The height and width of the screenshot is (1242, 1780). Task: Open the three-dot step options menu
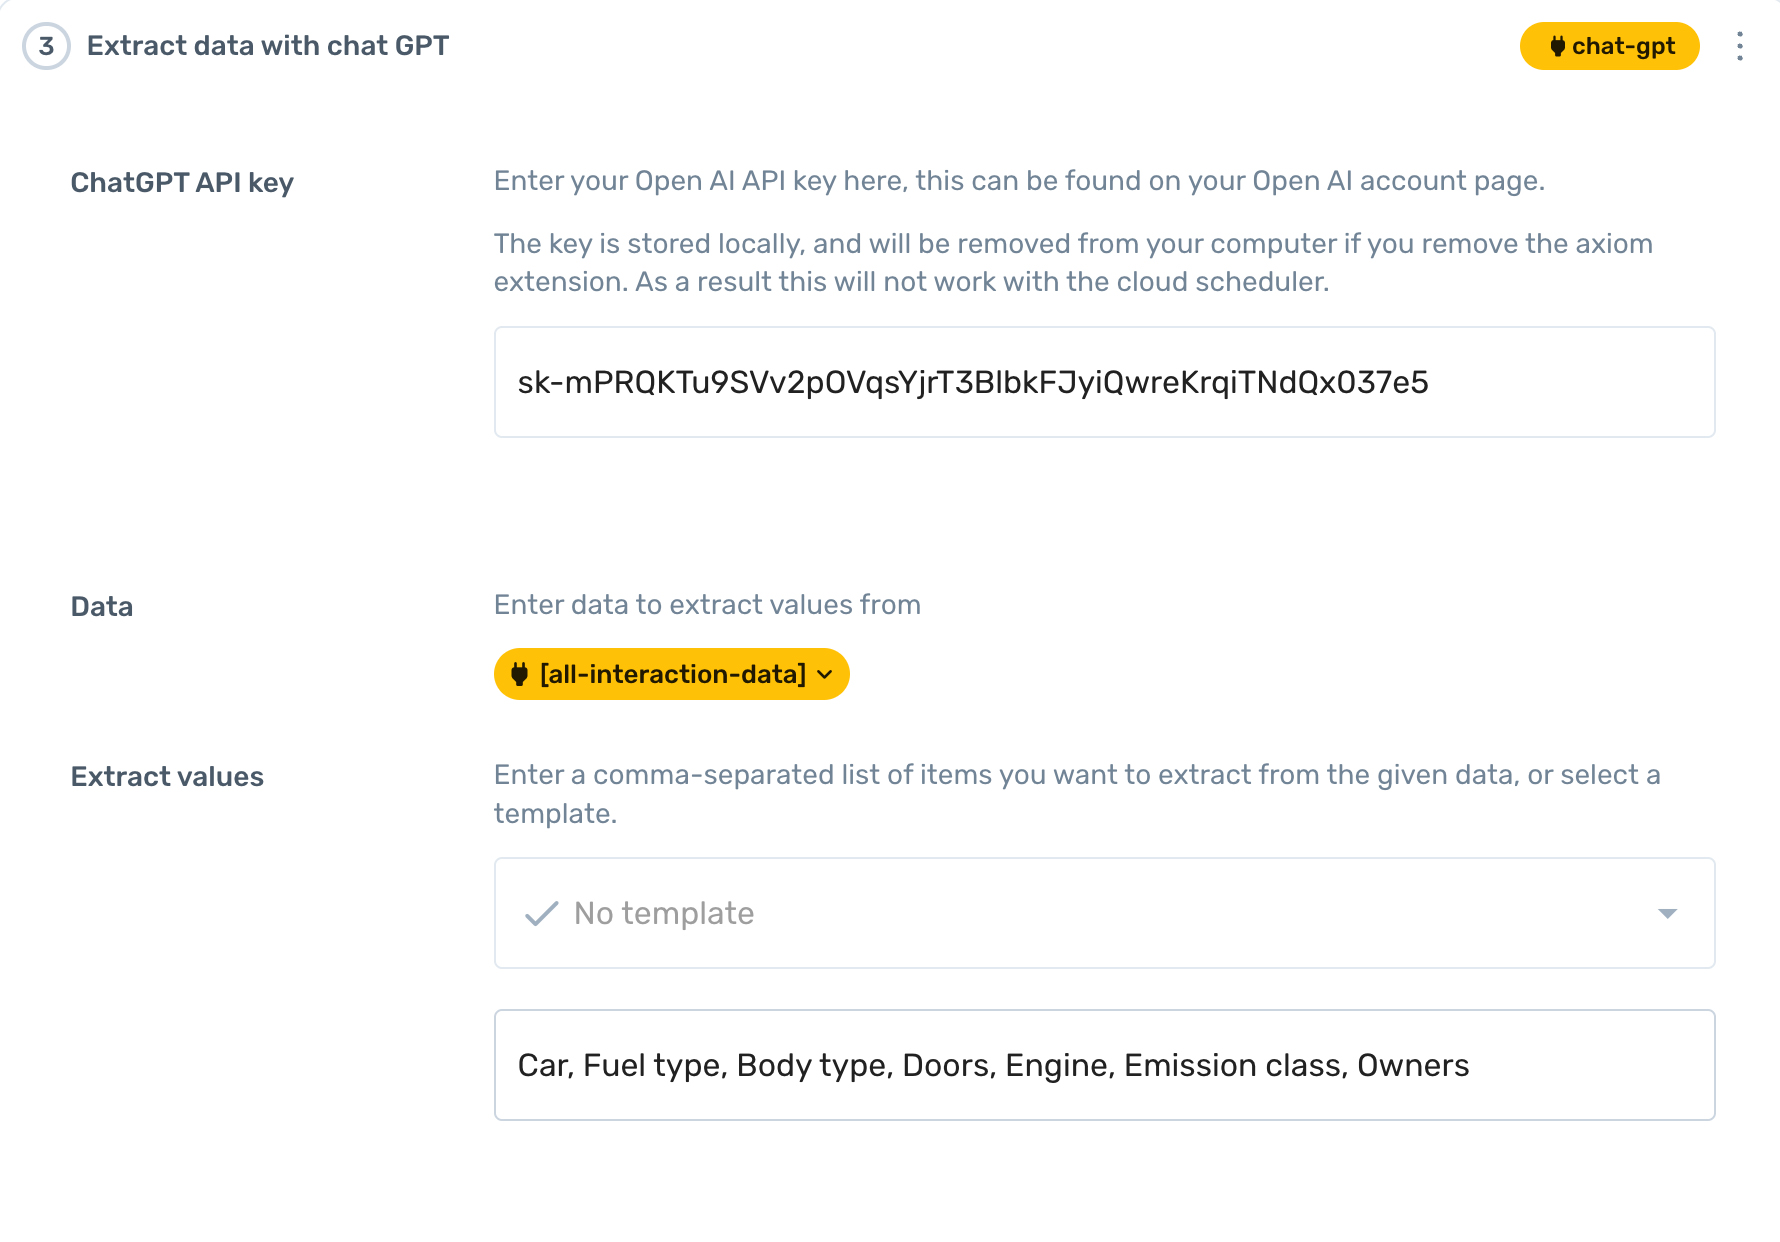[1740, 46]
